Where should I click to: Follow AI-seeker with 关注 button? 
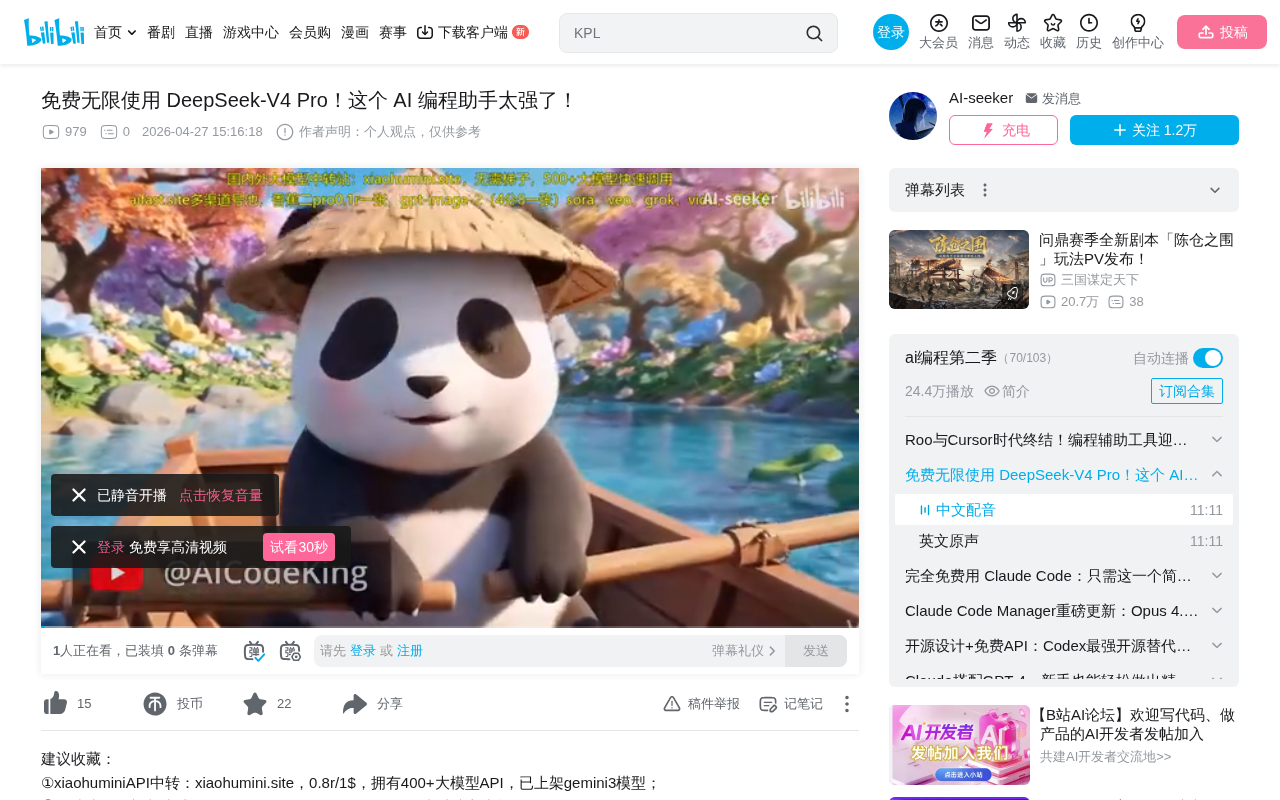pyautogui.click(x=1154, y=130)
